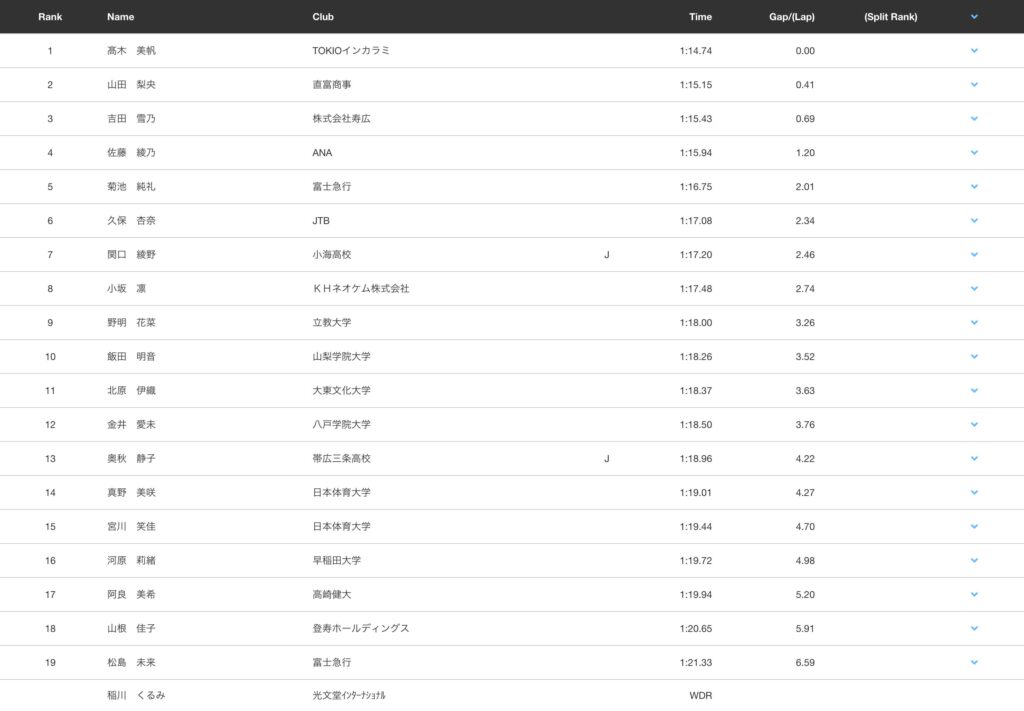
Task: Select the WDR status in the bottom row
Action: coord(700,696)
